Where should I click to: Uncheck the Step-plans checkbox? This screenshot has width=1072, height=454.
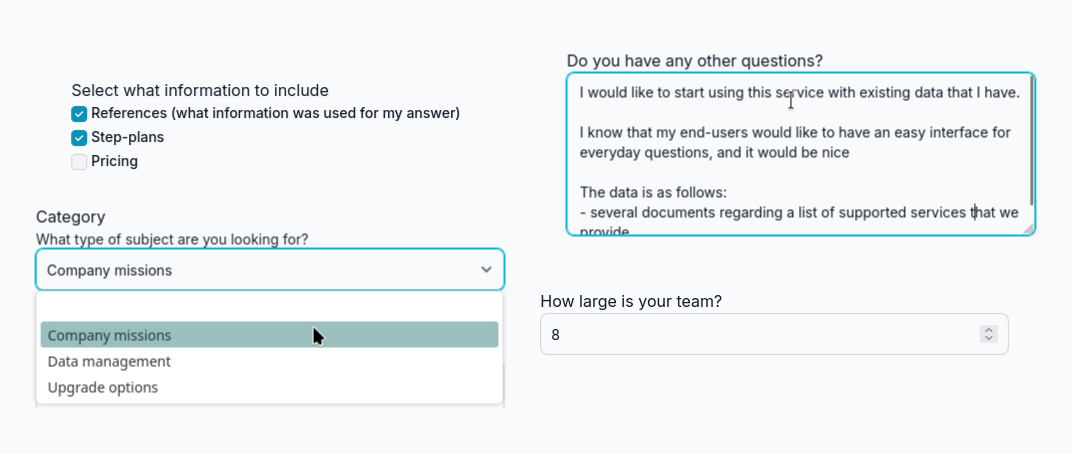[x=79, y=138]
